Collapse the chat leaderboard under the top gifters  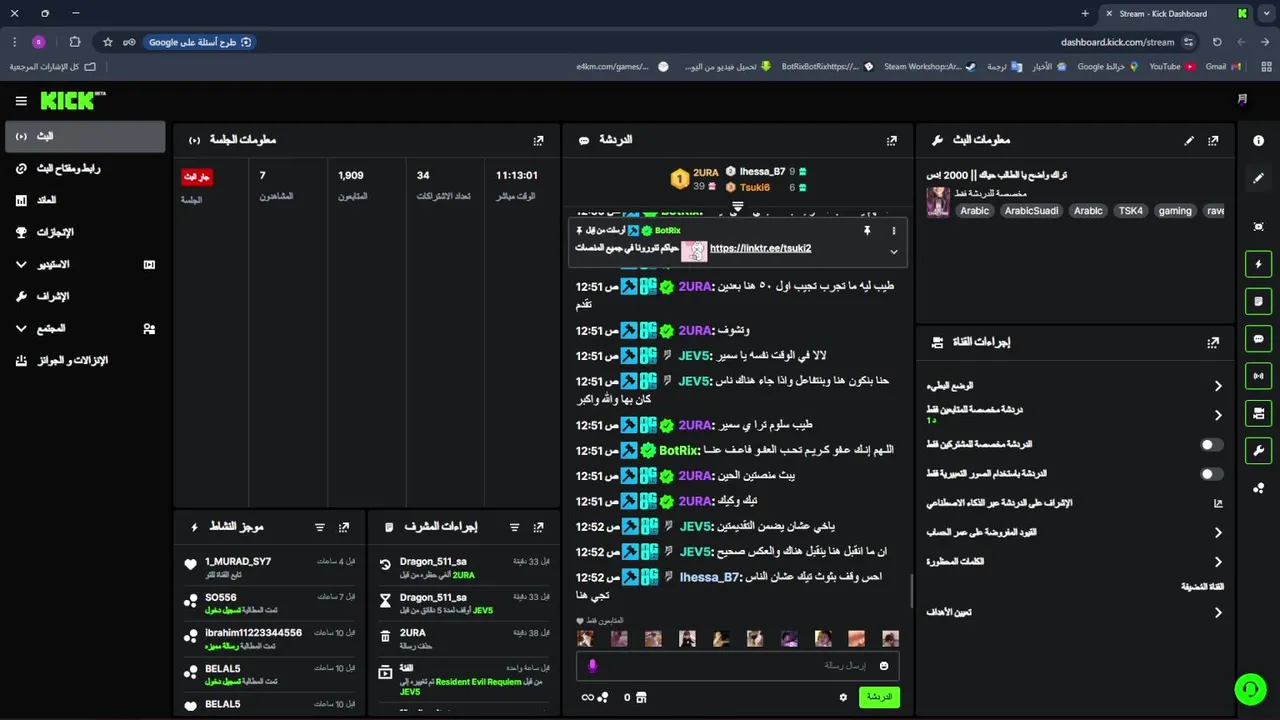(x=737, y=207)
